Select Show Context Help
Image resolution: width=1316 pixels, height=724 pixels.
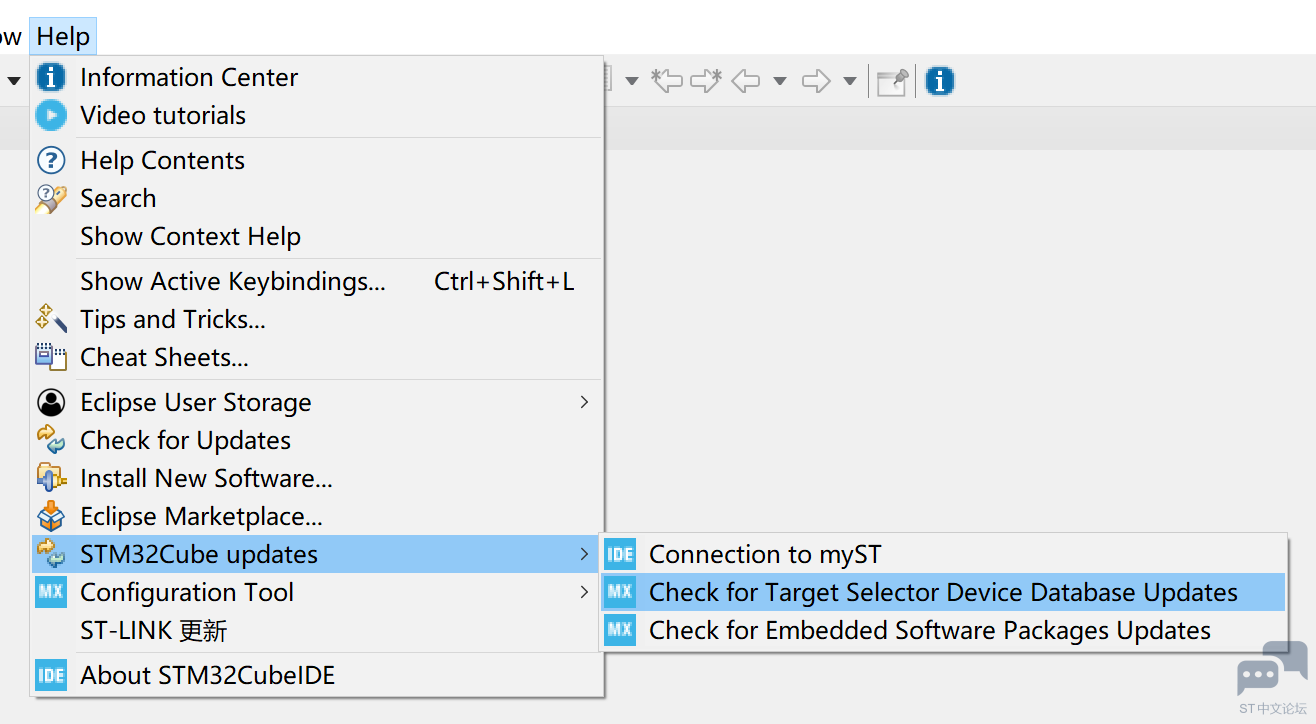[317, 236]
